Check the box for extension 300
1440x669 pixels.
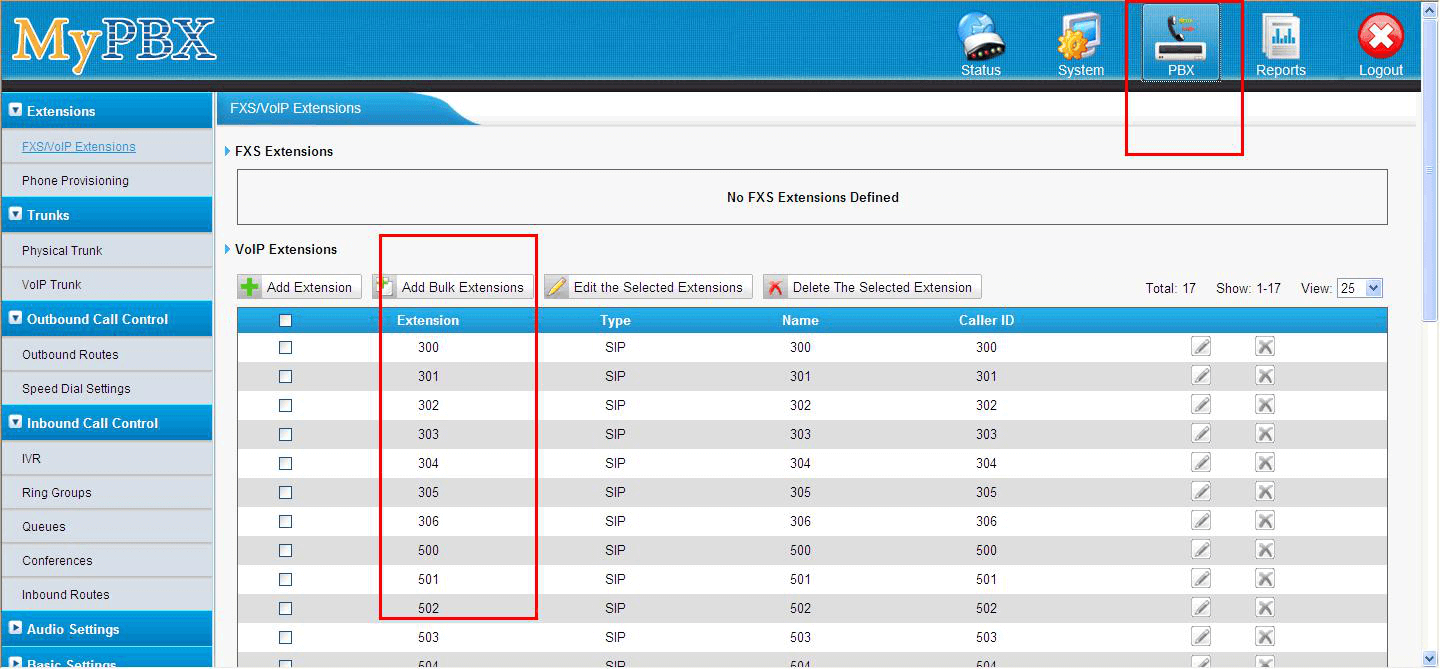285,348
